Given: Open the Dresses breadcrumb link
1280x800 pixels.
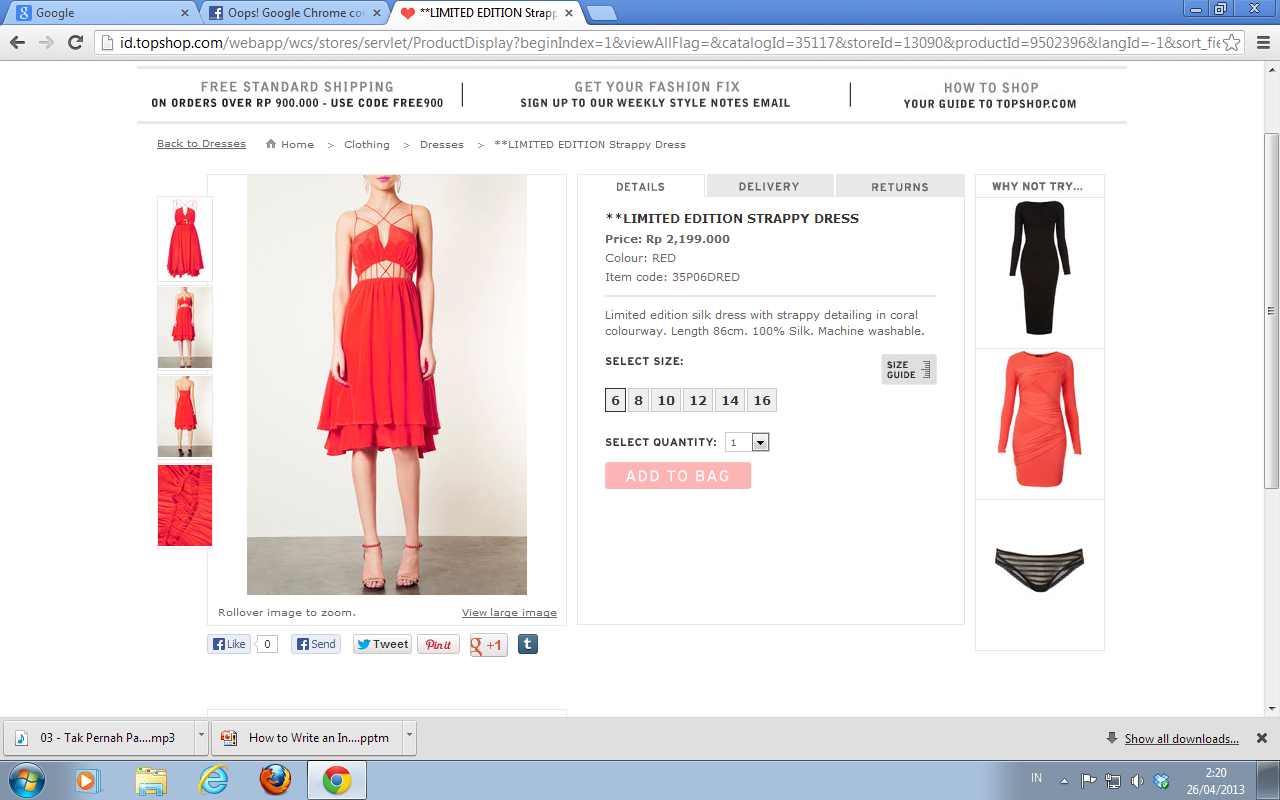Looking at the screenshot, I should point(442,144).
